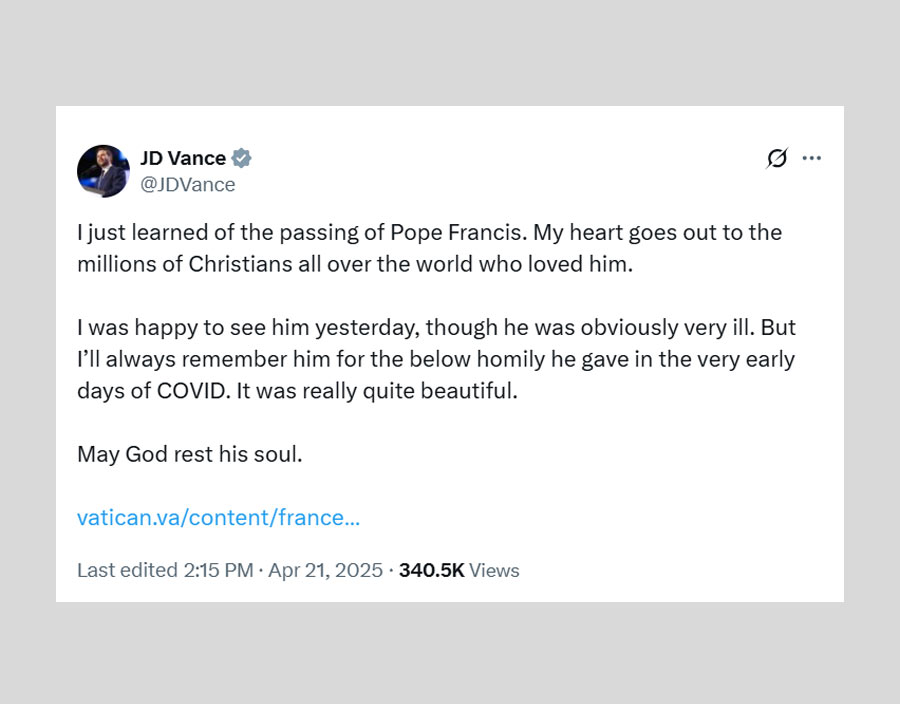Click the word "Views"
The width and height of the screenshot is (900, 704).
click(x=494, y=571)
